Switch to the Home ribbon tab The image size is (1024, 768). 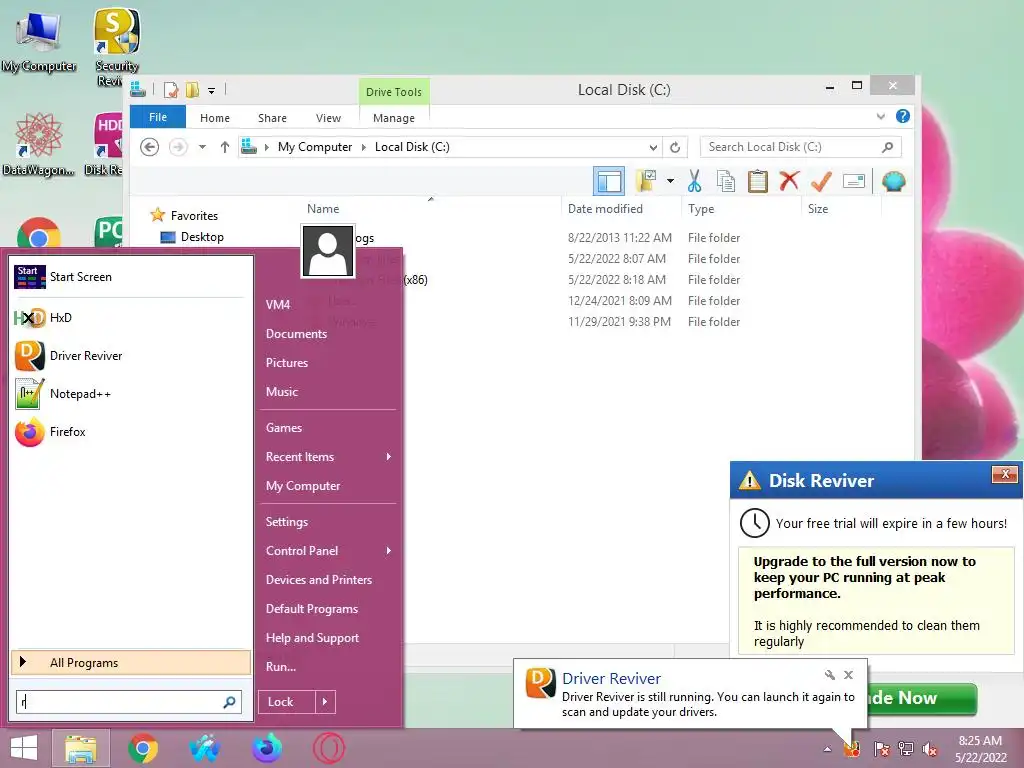click(x=215, y=118)
